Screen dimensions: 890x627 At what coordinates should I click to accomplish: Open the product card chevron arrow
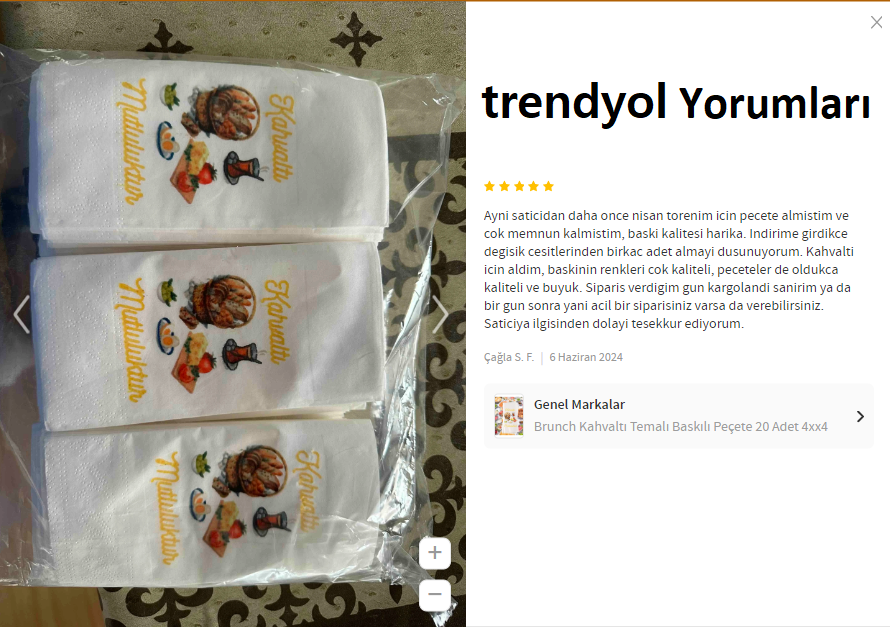(860, 416)
